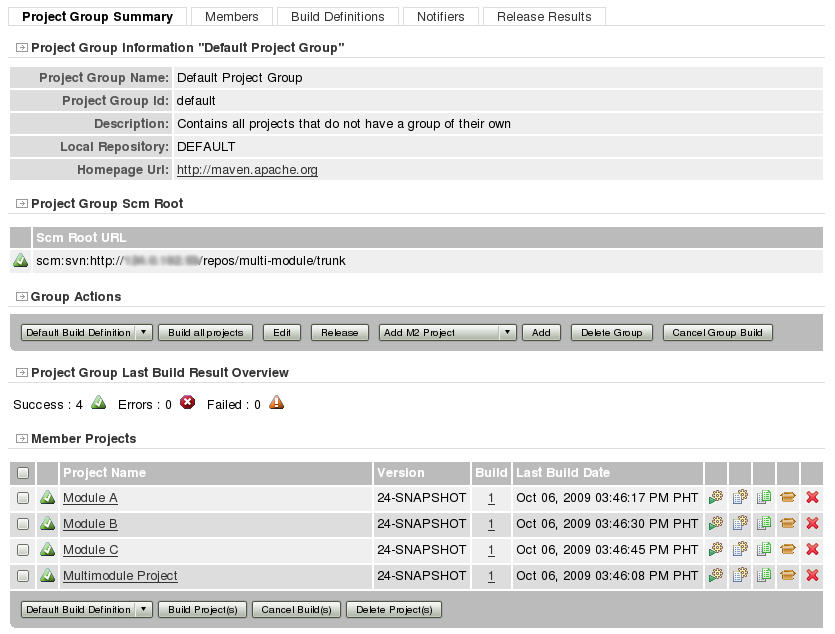Expand the Add M2 Project dropdown

click(447, 333)
